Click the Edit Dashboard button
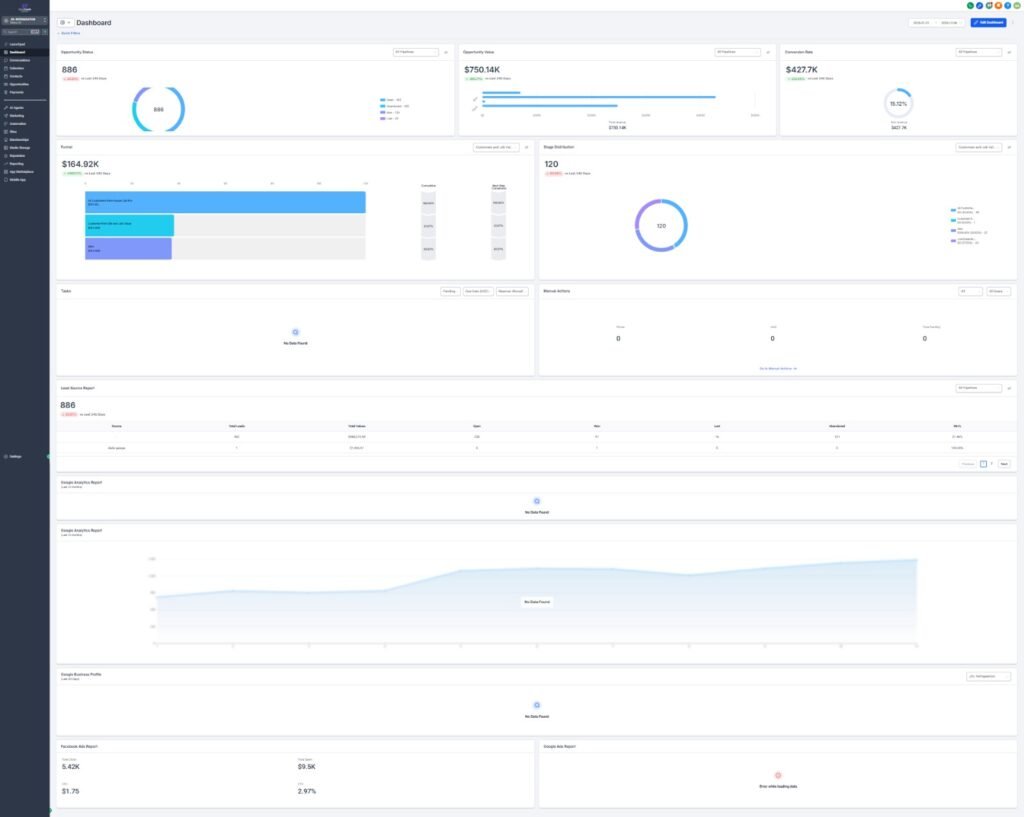This screenshot has width=1024, height=817. pyautogui.click(x=988, y=22)
